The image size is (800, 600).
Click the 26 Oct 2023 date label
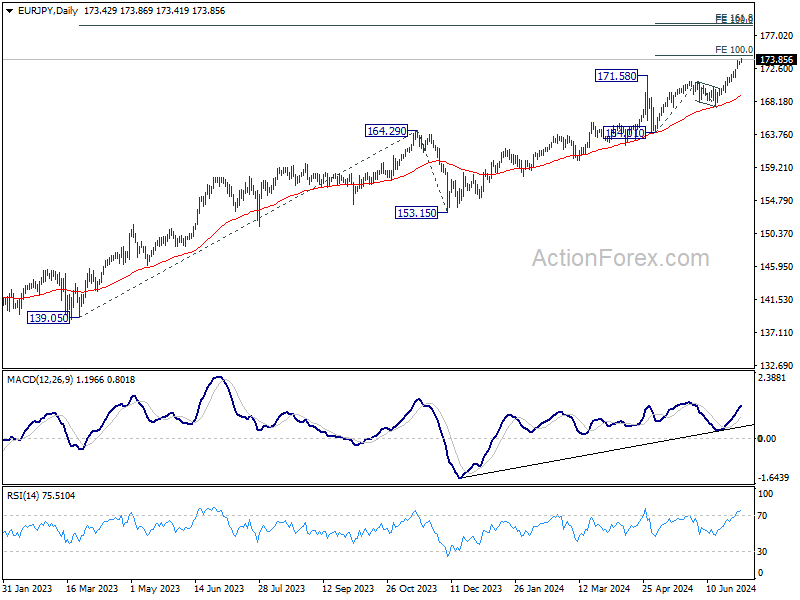click(x=411, y=588)
